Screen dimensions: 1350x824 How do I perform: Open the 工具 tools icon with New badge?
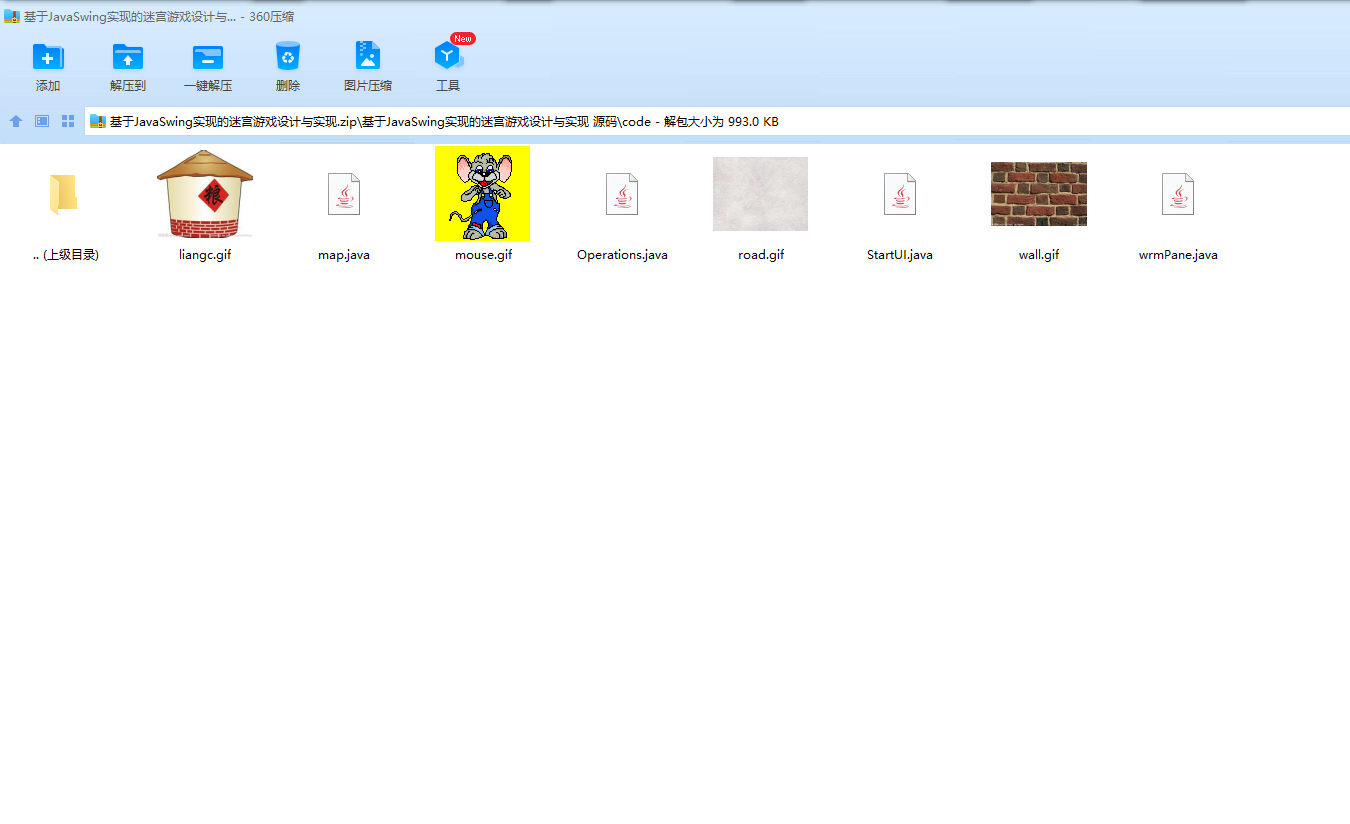click(x=448, y=56)
